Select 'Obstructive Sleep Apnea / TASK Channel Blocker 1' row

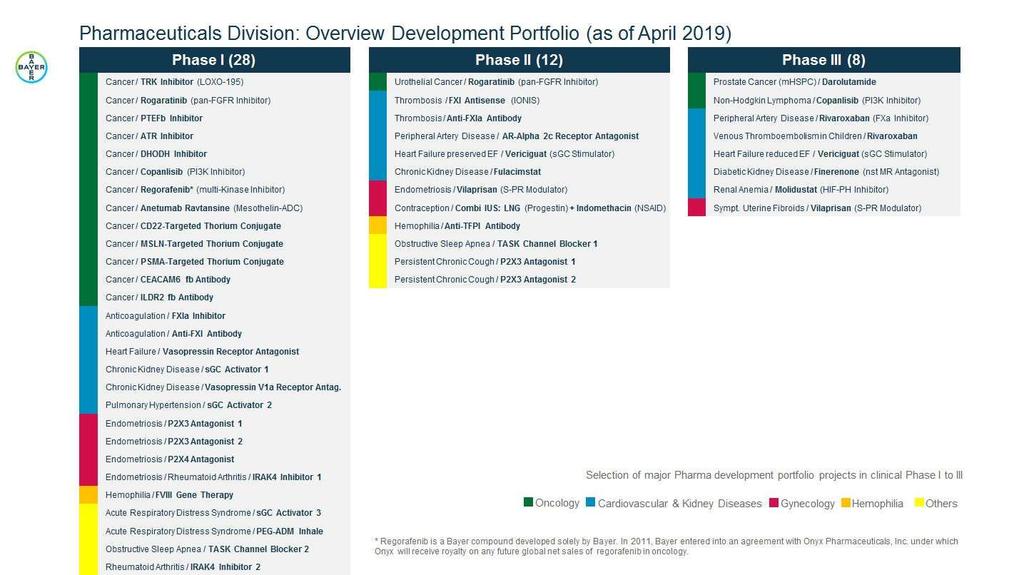(519, 244)
